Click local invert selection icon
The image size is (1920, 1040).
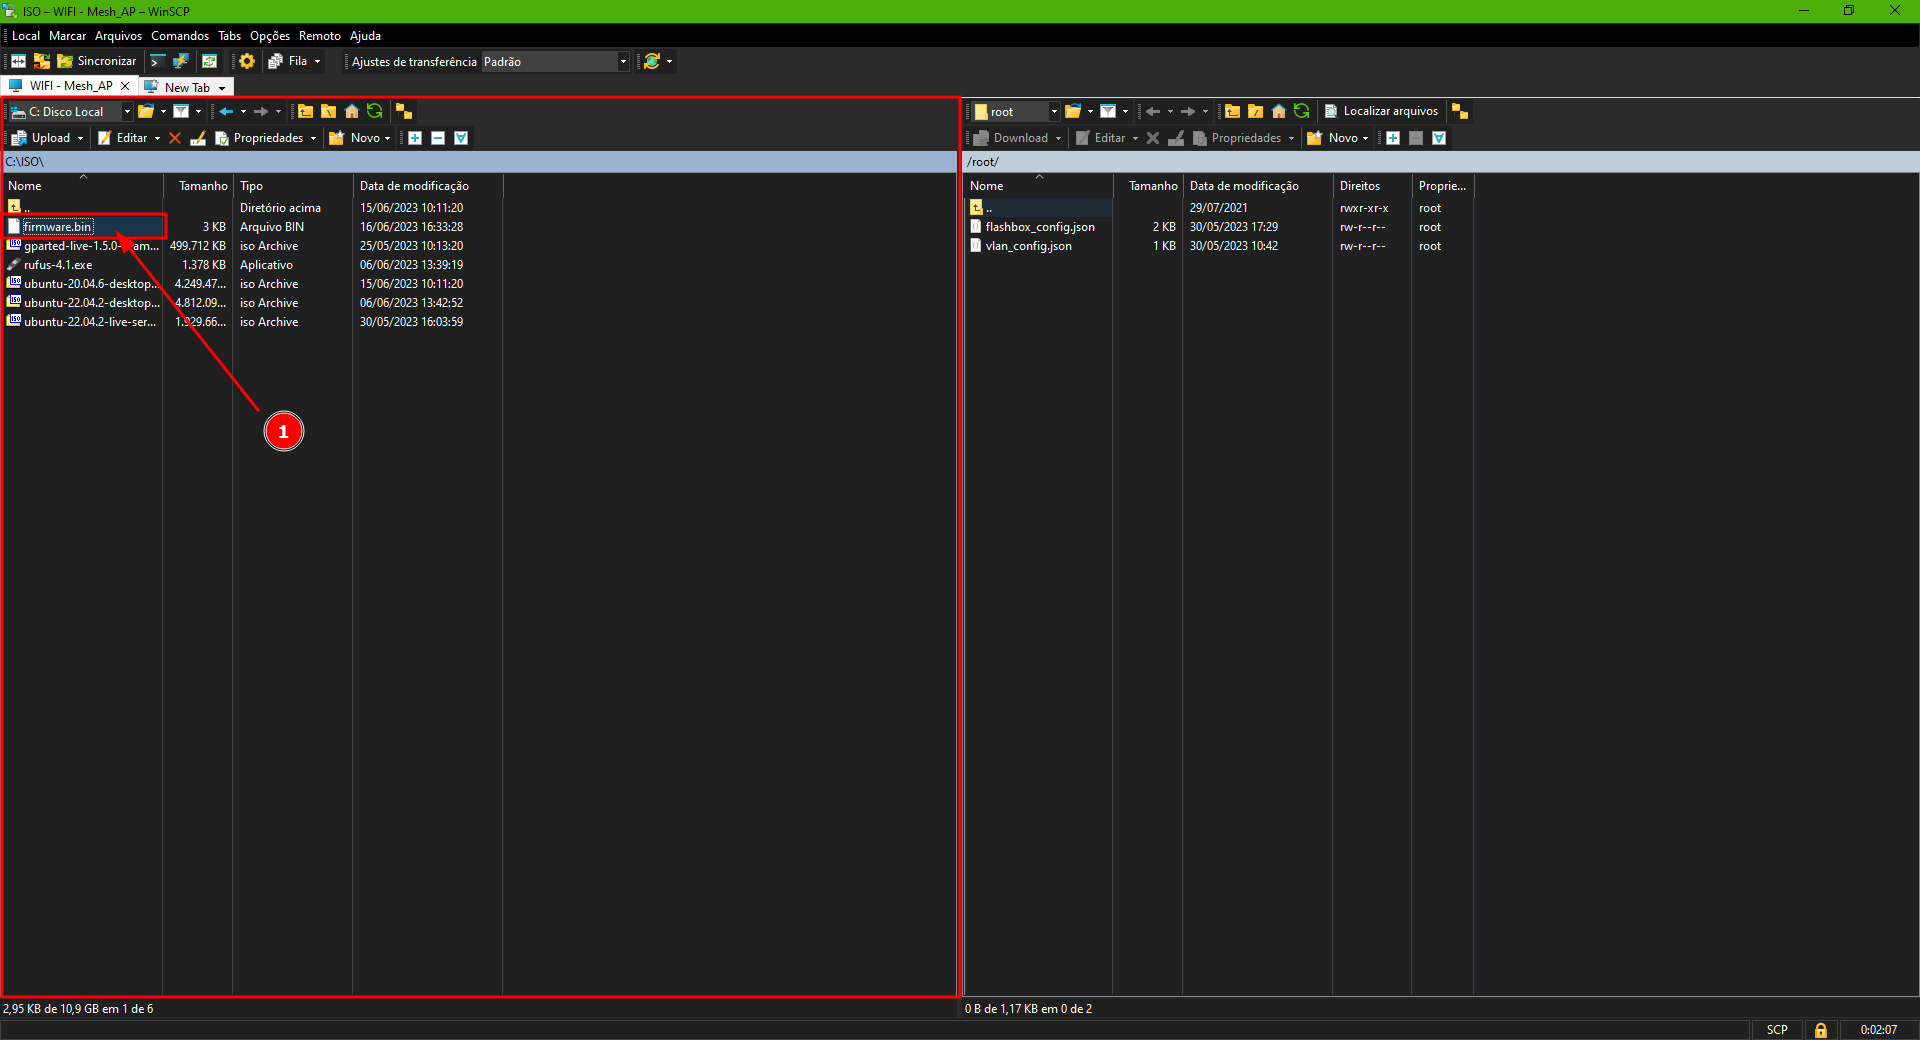click(461, 138)
